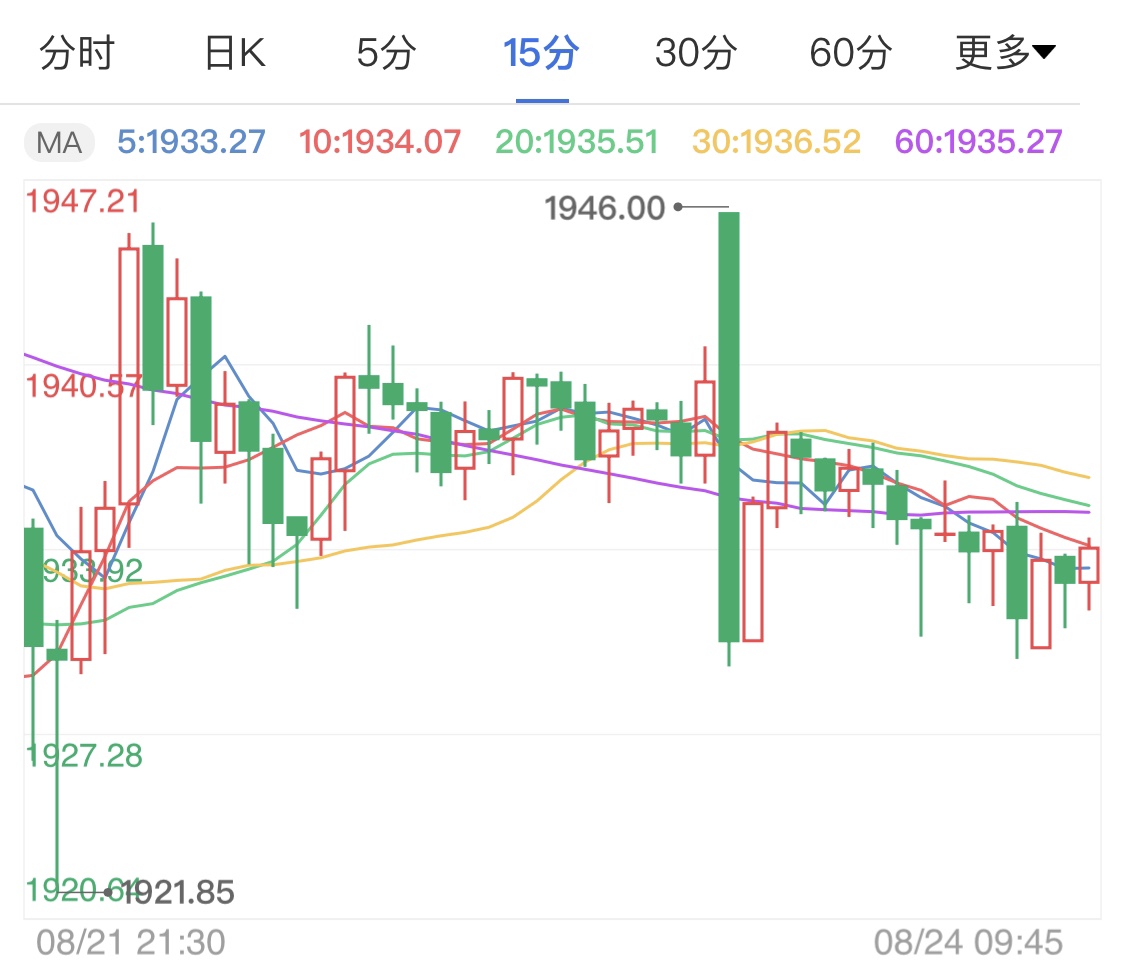This screenshot has width=1125, height=971.
Task: Click the last red candle at right edge
Action: (1088, 565)
